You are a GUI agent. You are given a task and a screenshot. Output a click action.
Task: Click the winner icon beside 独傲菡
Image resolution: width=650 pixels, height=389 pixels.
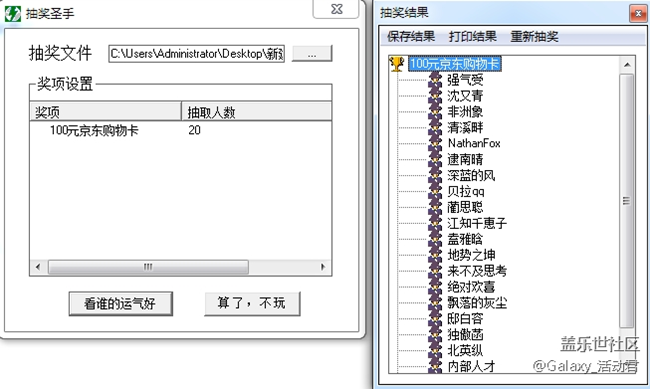click(435, 334)
